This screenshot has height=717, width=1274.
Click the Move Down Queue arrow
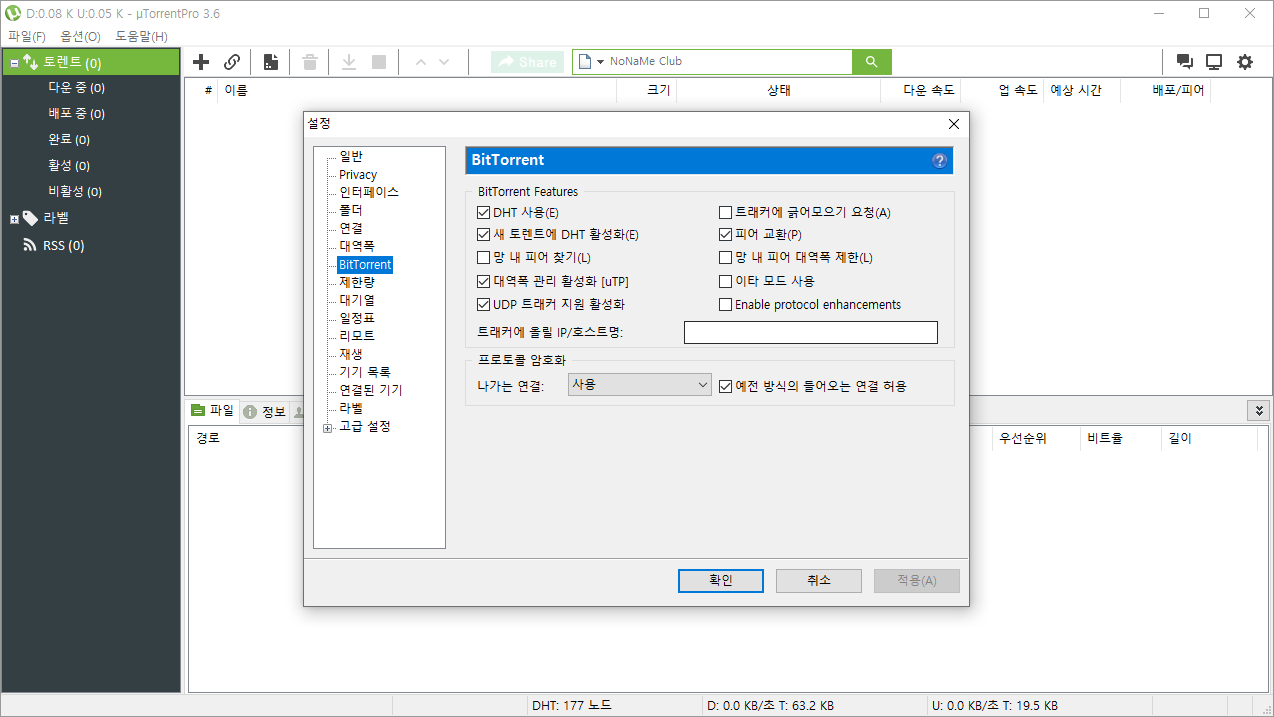coord(444,62)
